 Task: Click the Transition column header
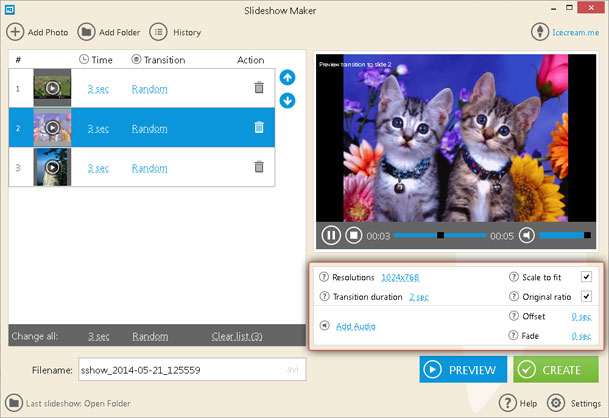tap(158, 60)
